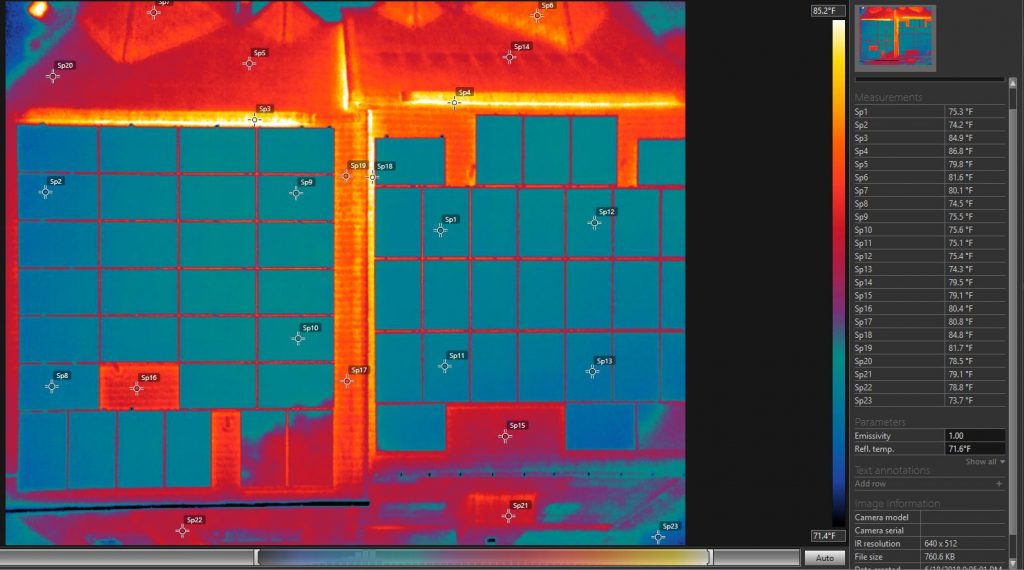Click the Refl. temp. field 71.6°F

(x=974, y=449)
